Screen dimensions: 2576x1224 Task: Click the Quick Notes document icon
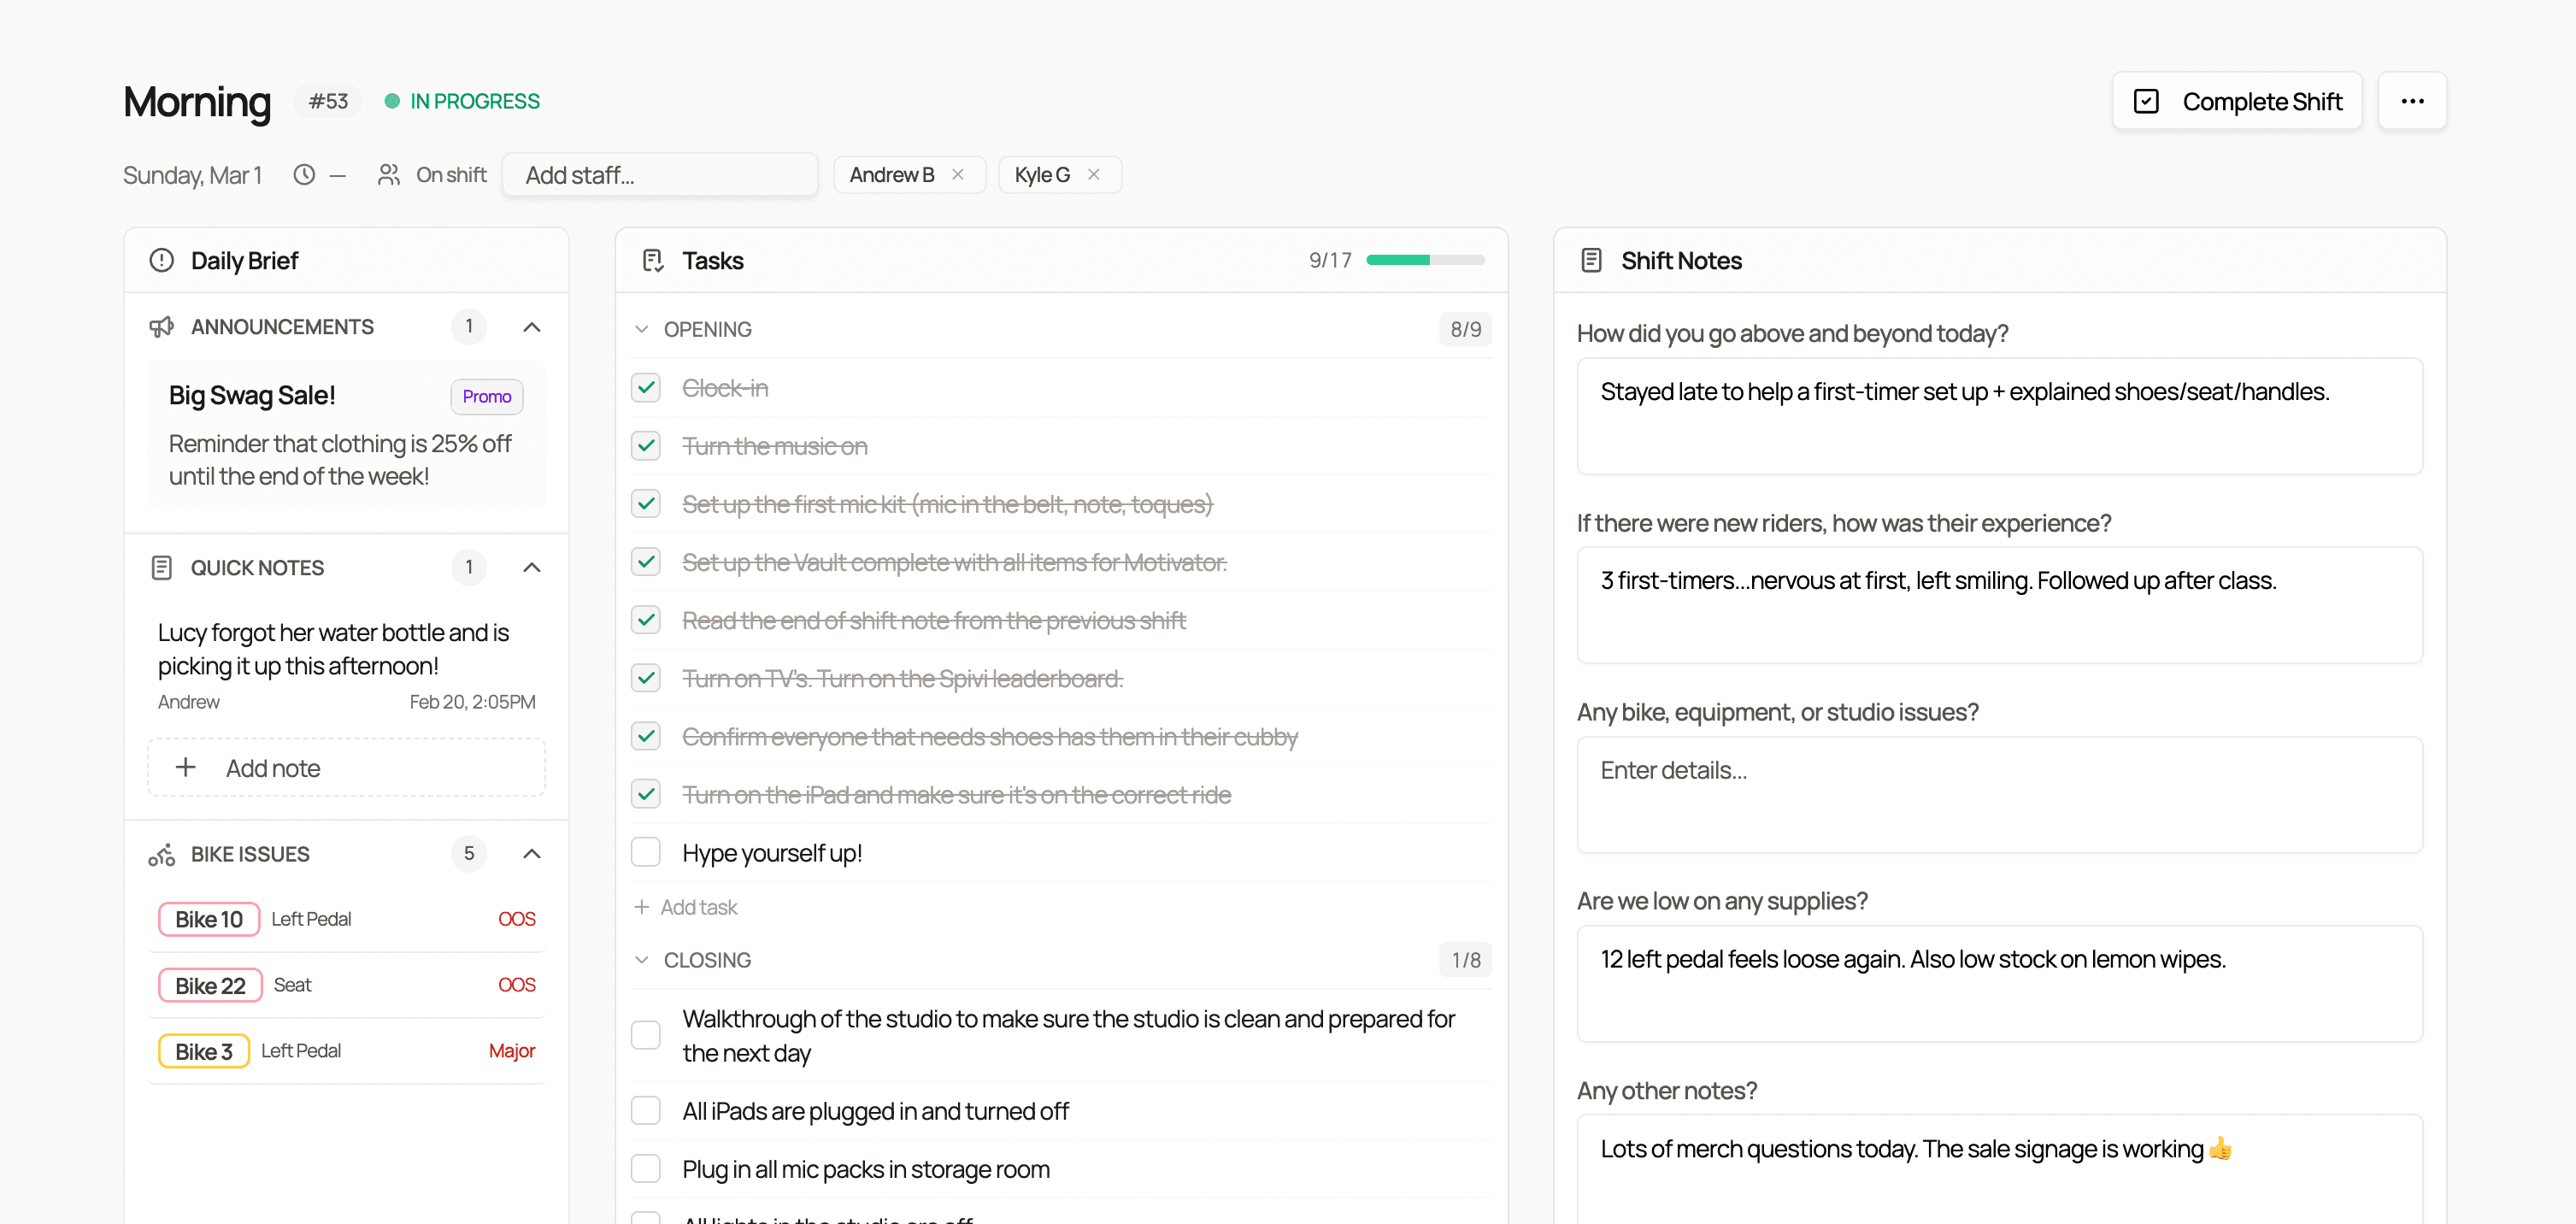pyautogui.click(x=162, y=567)
